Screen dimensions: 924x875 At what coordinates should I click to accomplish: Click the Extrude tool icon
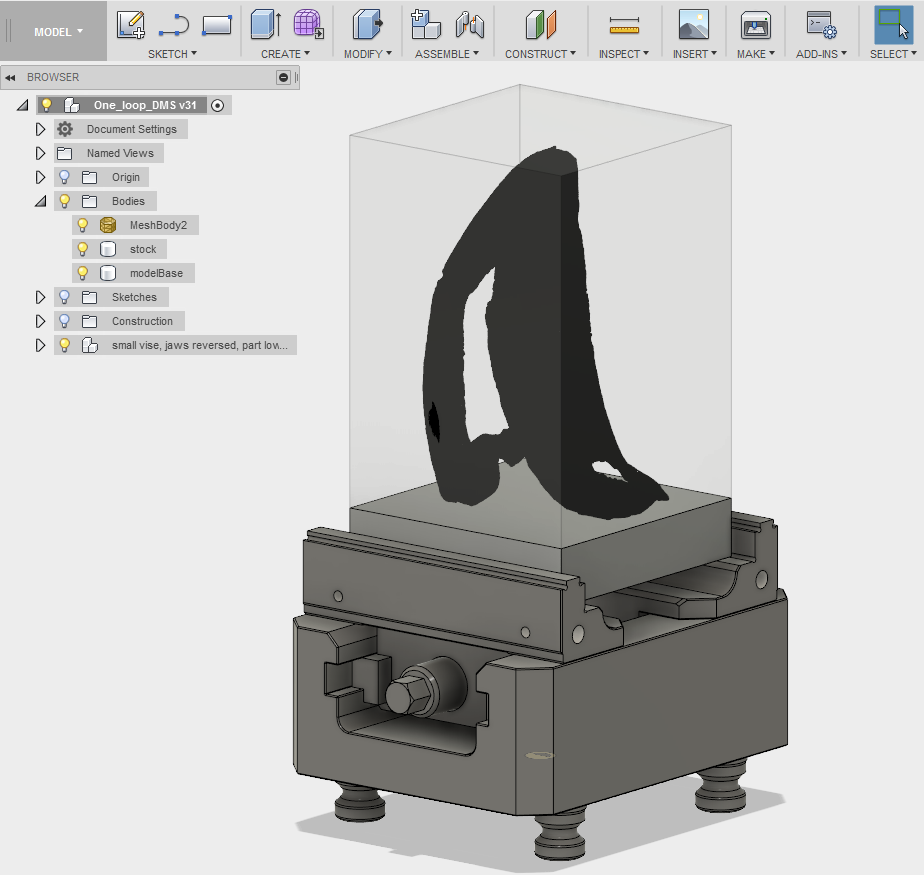266,25
